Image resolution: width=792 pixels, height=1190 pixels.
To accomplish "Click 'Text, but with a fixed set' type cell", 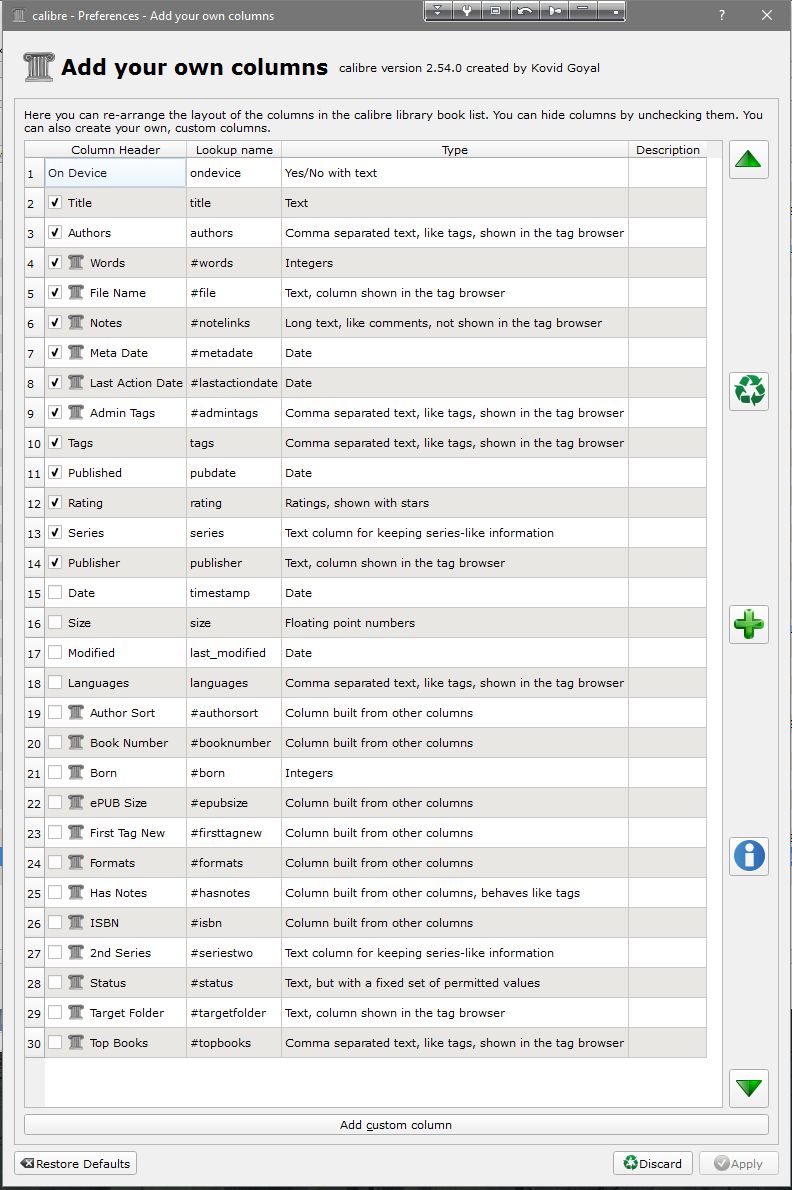I will tap(455, 983).
